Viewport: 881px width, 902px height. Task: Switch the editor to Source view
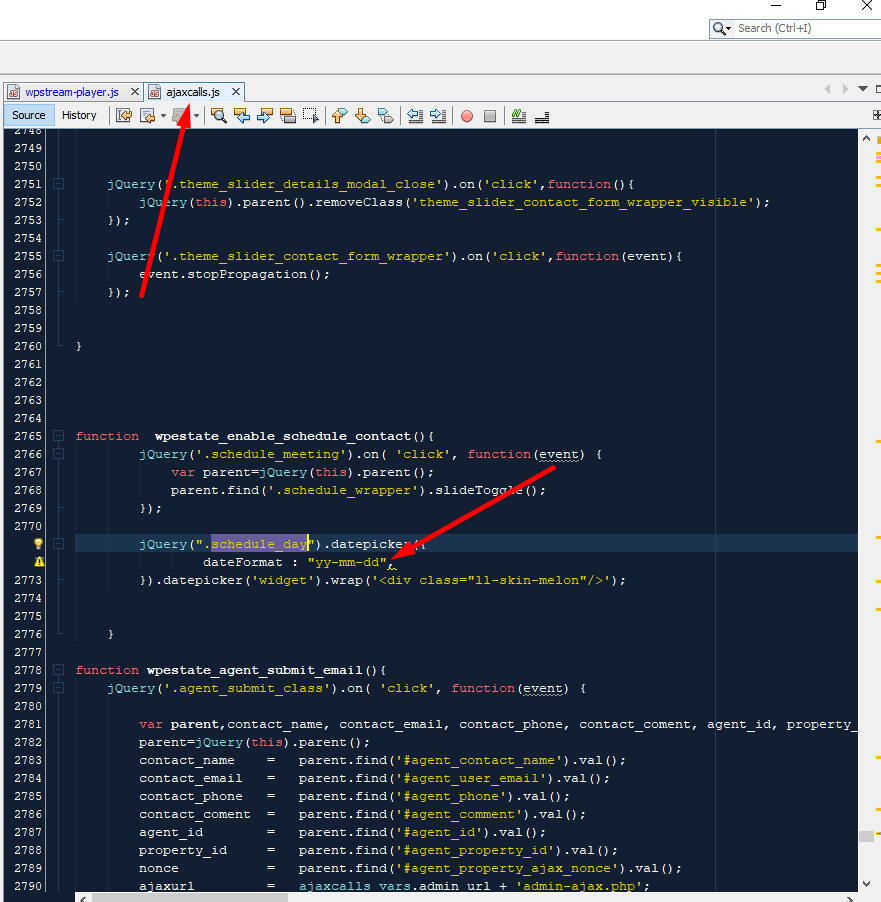point(29,115)
